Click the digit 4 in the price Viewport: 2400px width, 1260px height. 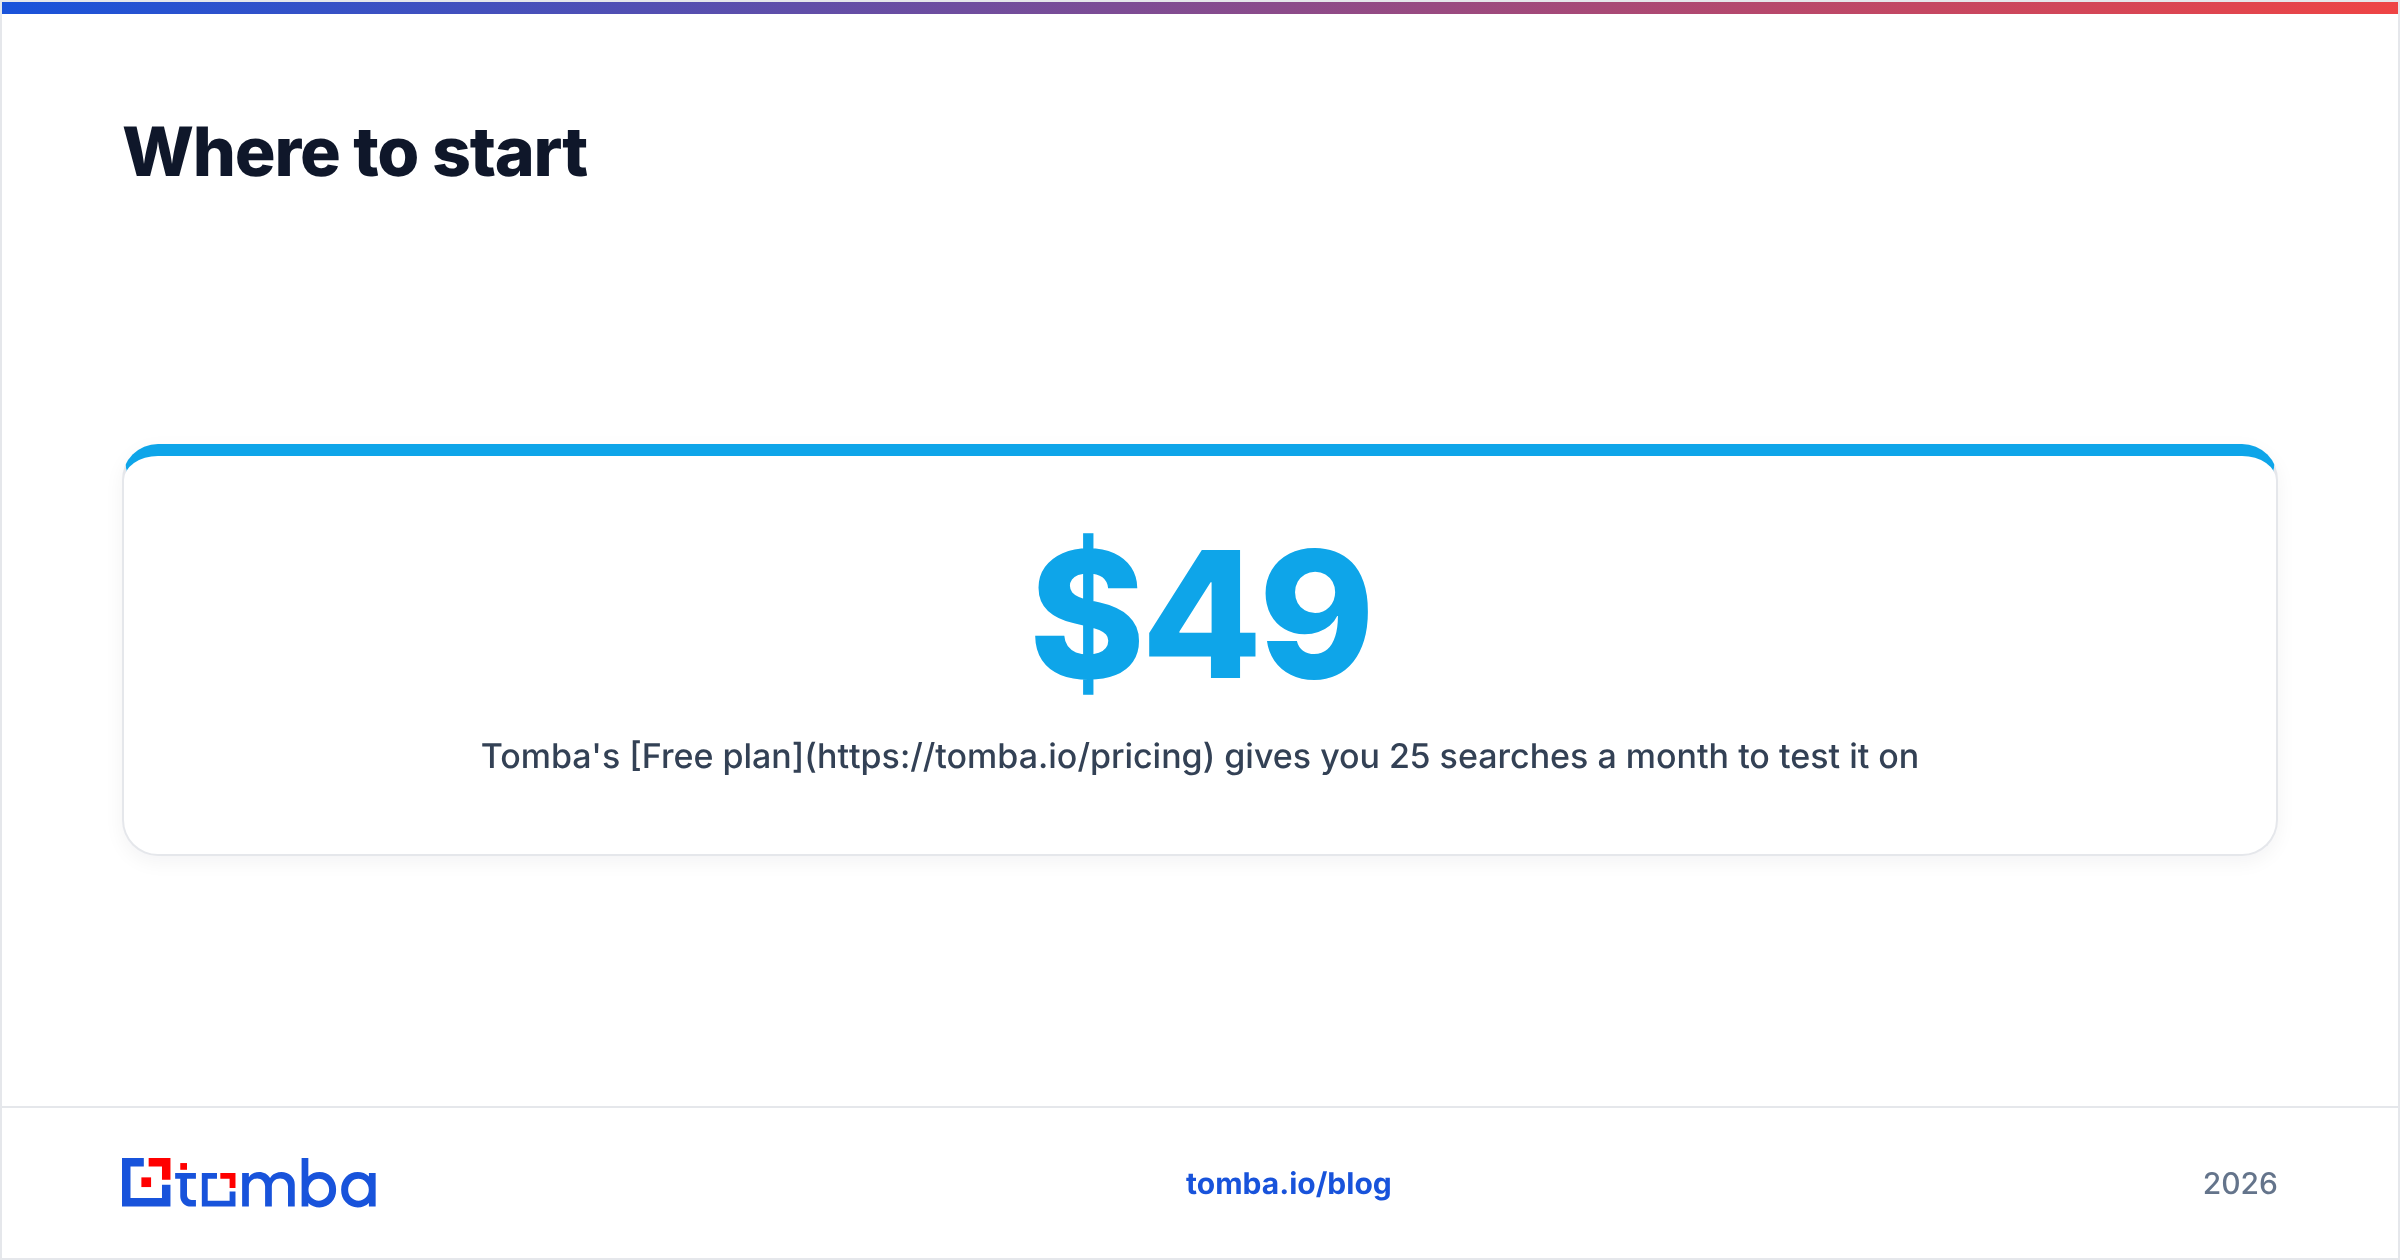1202,614
